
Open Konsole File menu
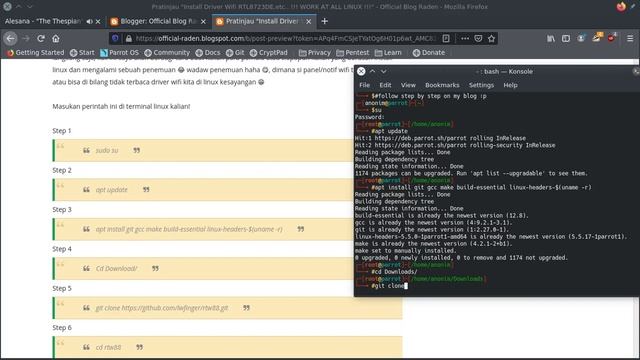pos(364,85)
